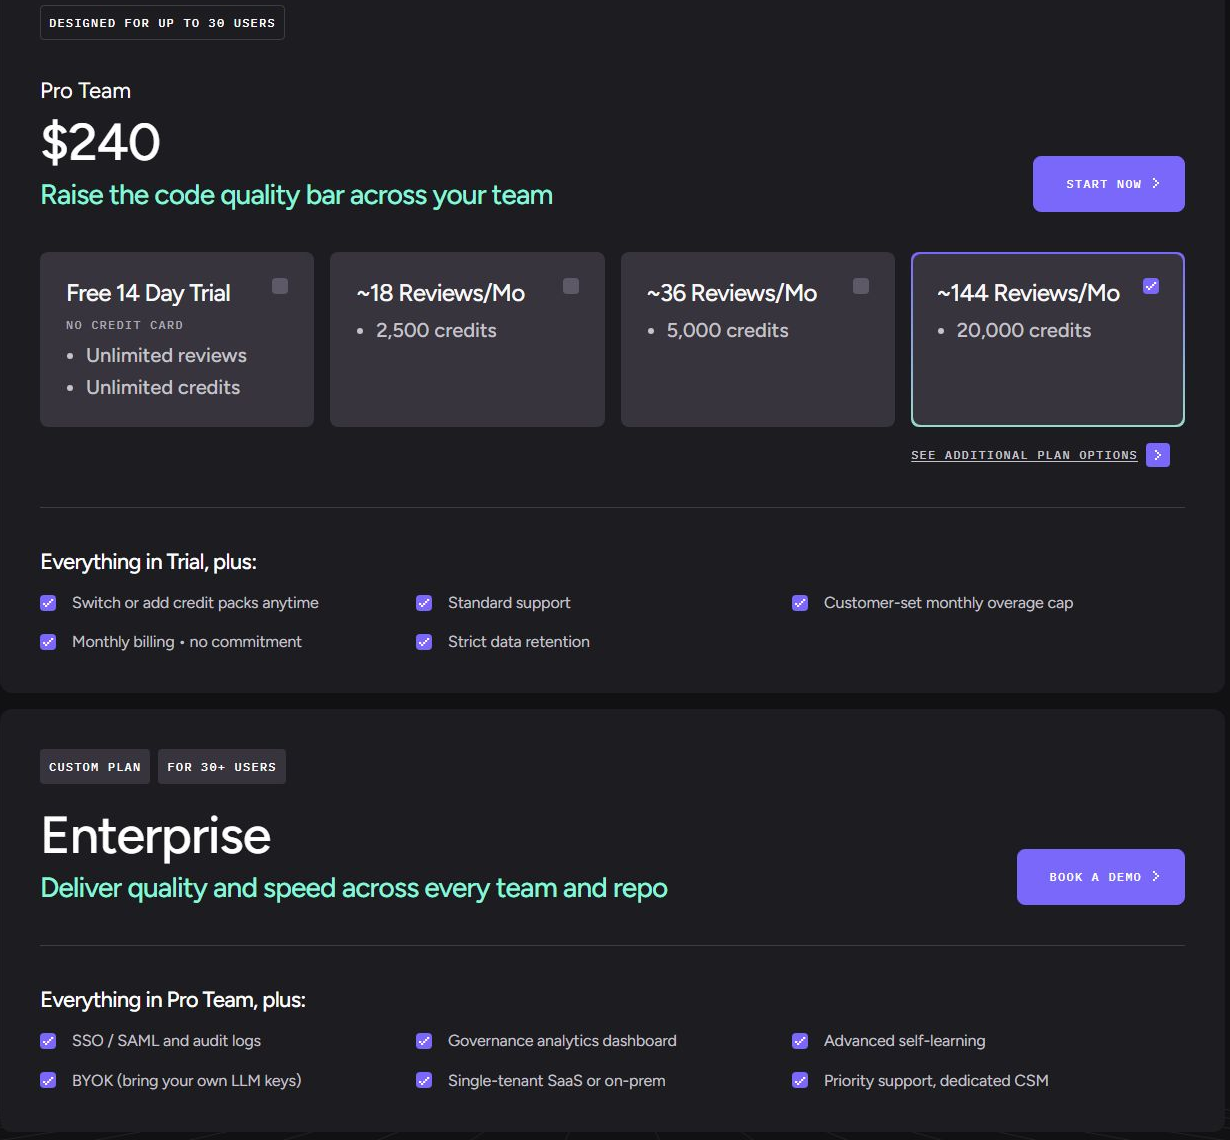Click the Book a Demo button
Viewport: 1230px width, 1140px height.
click(x=1100, y=877)
